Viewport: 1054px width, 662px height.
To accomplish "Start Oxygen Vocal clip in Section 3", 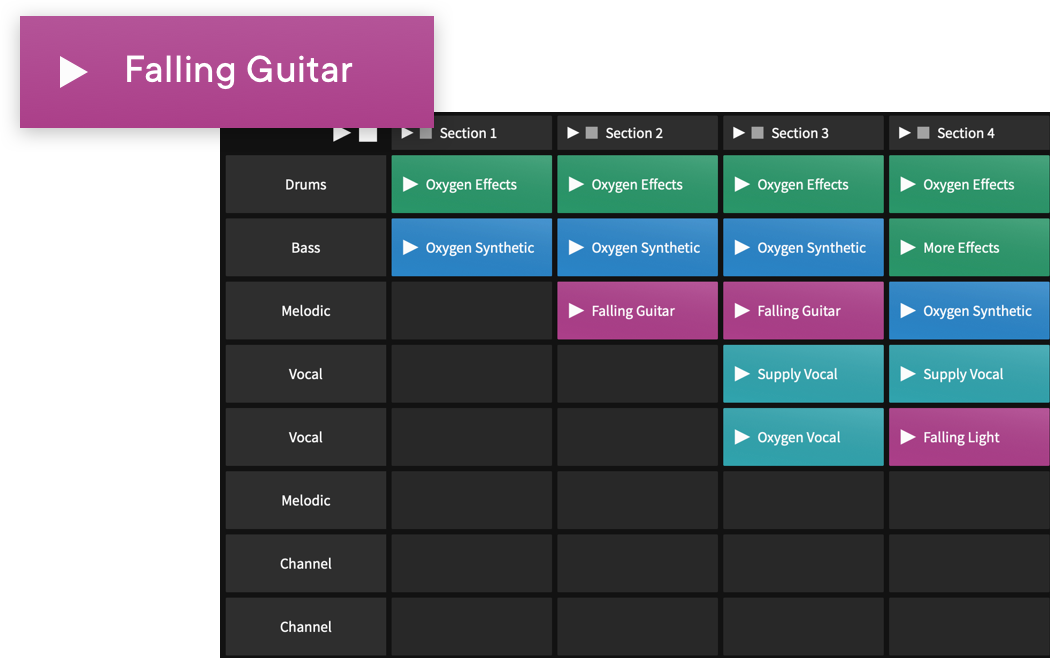I will [x=803, y=437].
